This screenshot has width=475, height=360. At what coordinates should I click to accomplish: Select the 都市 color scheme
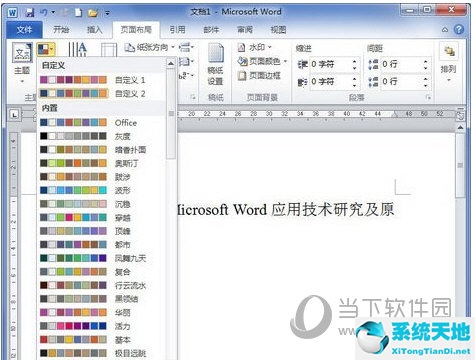click(102, 245)
